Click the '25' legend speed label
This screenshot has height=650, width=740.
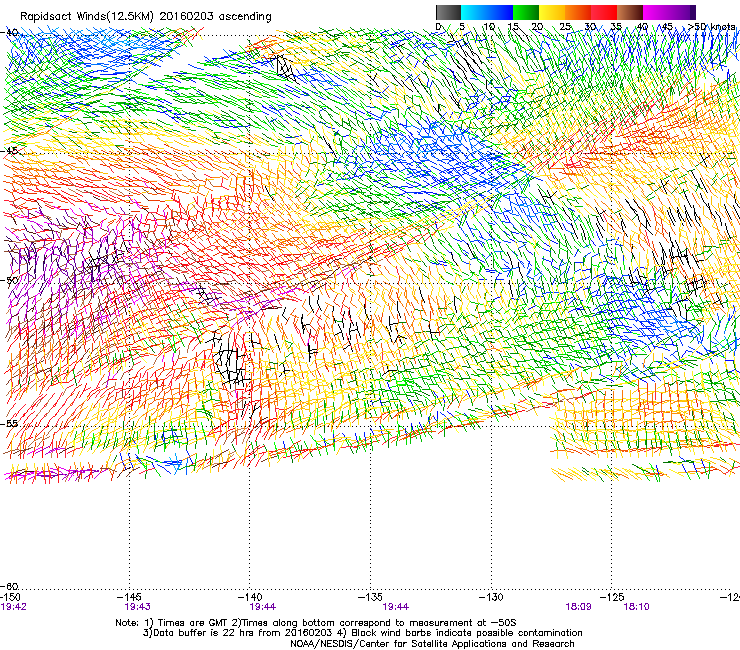tap(565, 26)
